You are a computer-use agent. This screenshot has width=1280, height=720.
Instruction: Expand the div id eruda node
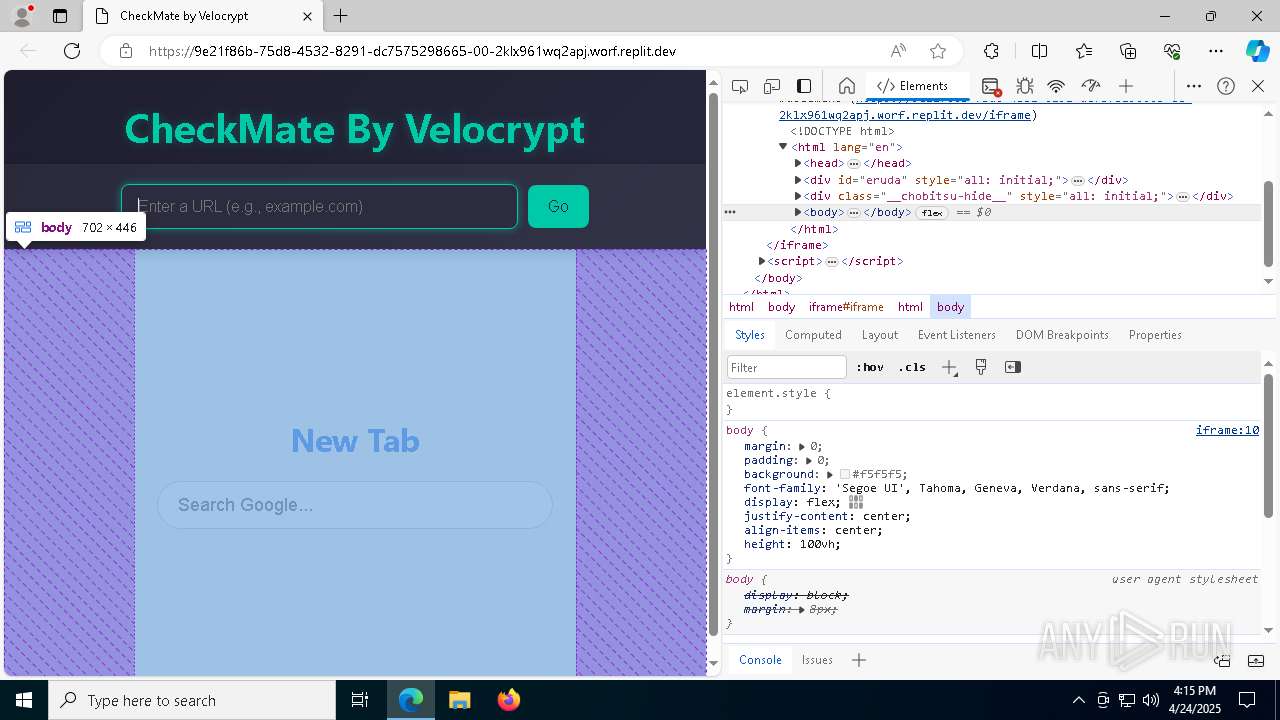point(798,180)
